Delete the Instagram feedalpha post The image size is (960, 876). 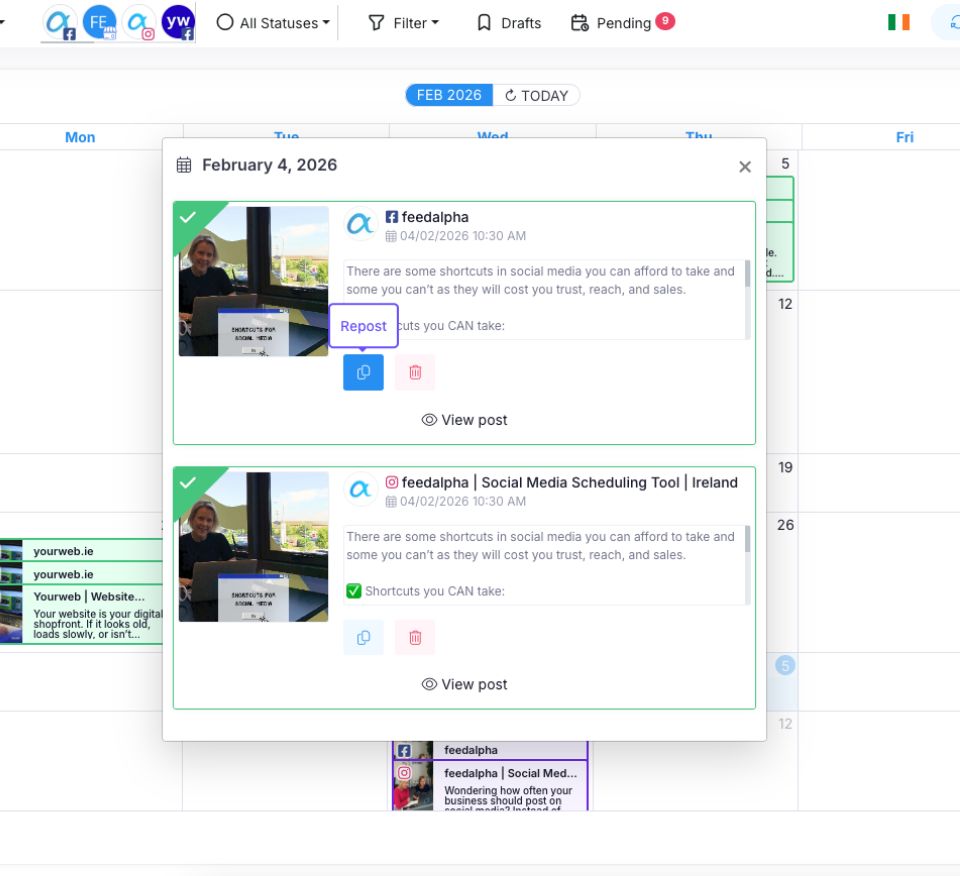(415, 637)
